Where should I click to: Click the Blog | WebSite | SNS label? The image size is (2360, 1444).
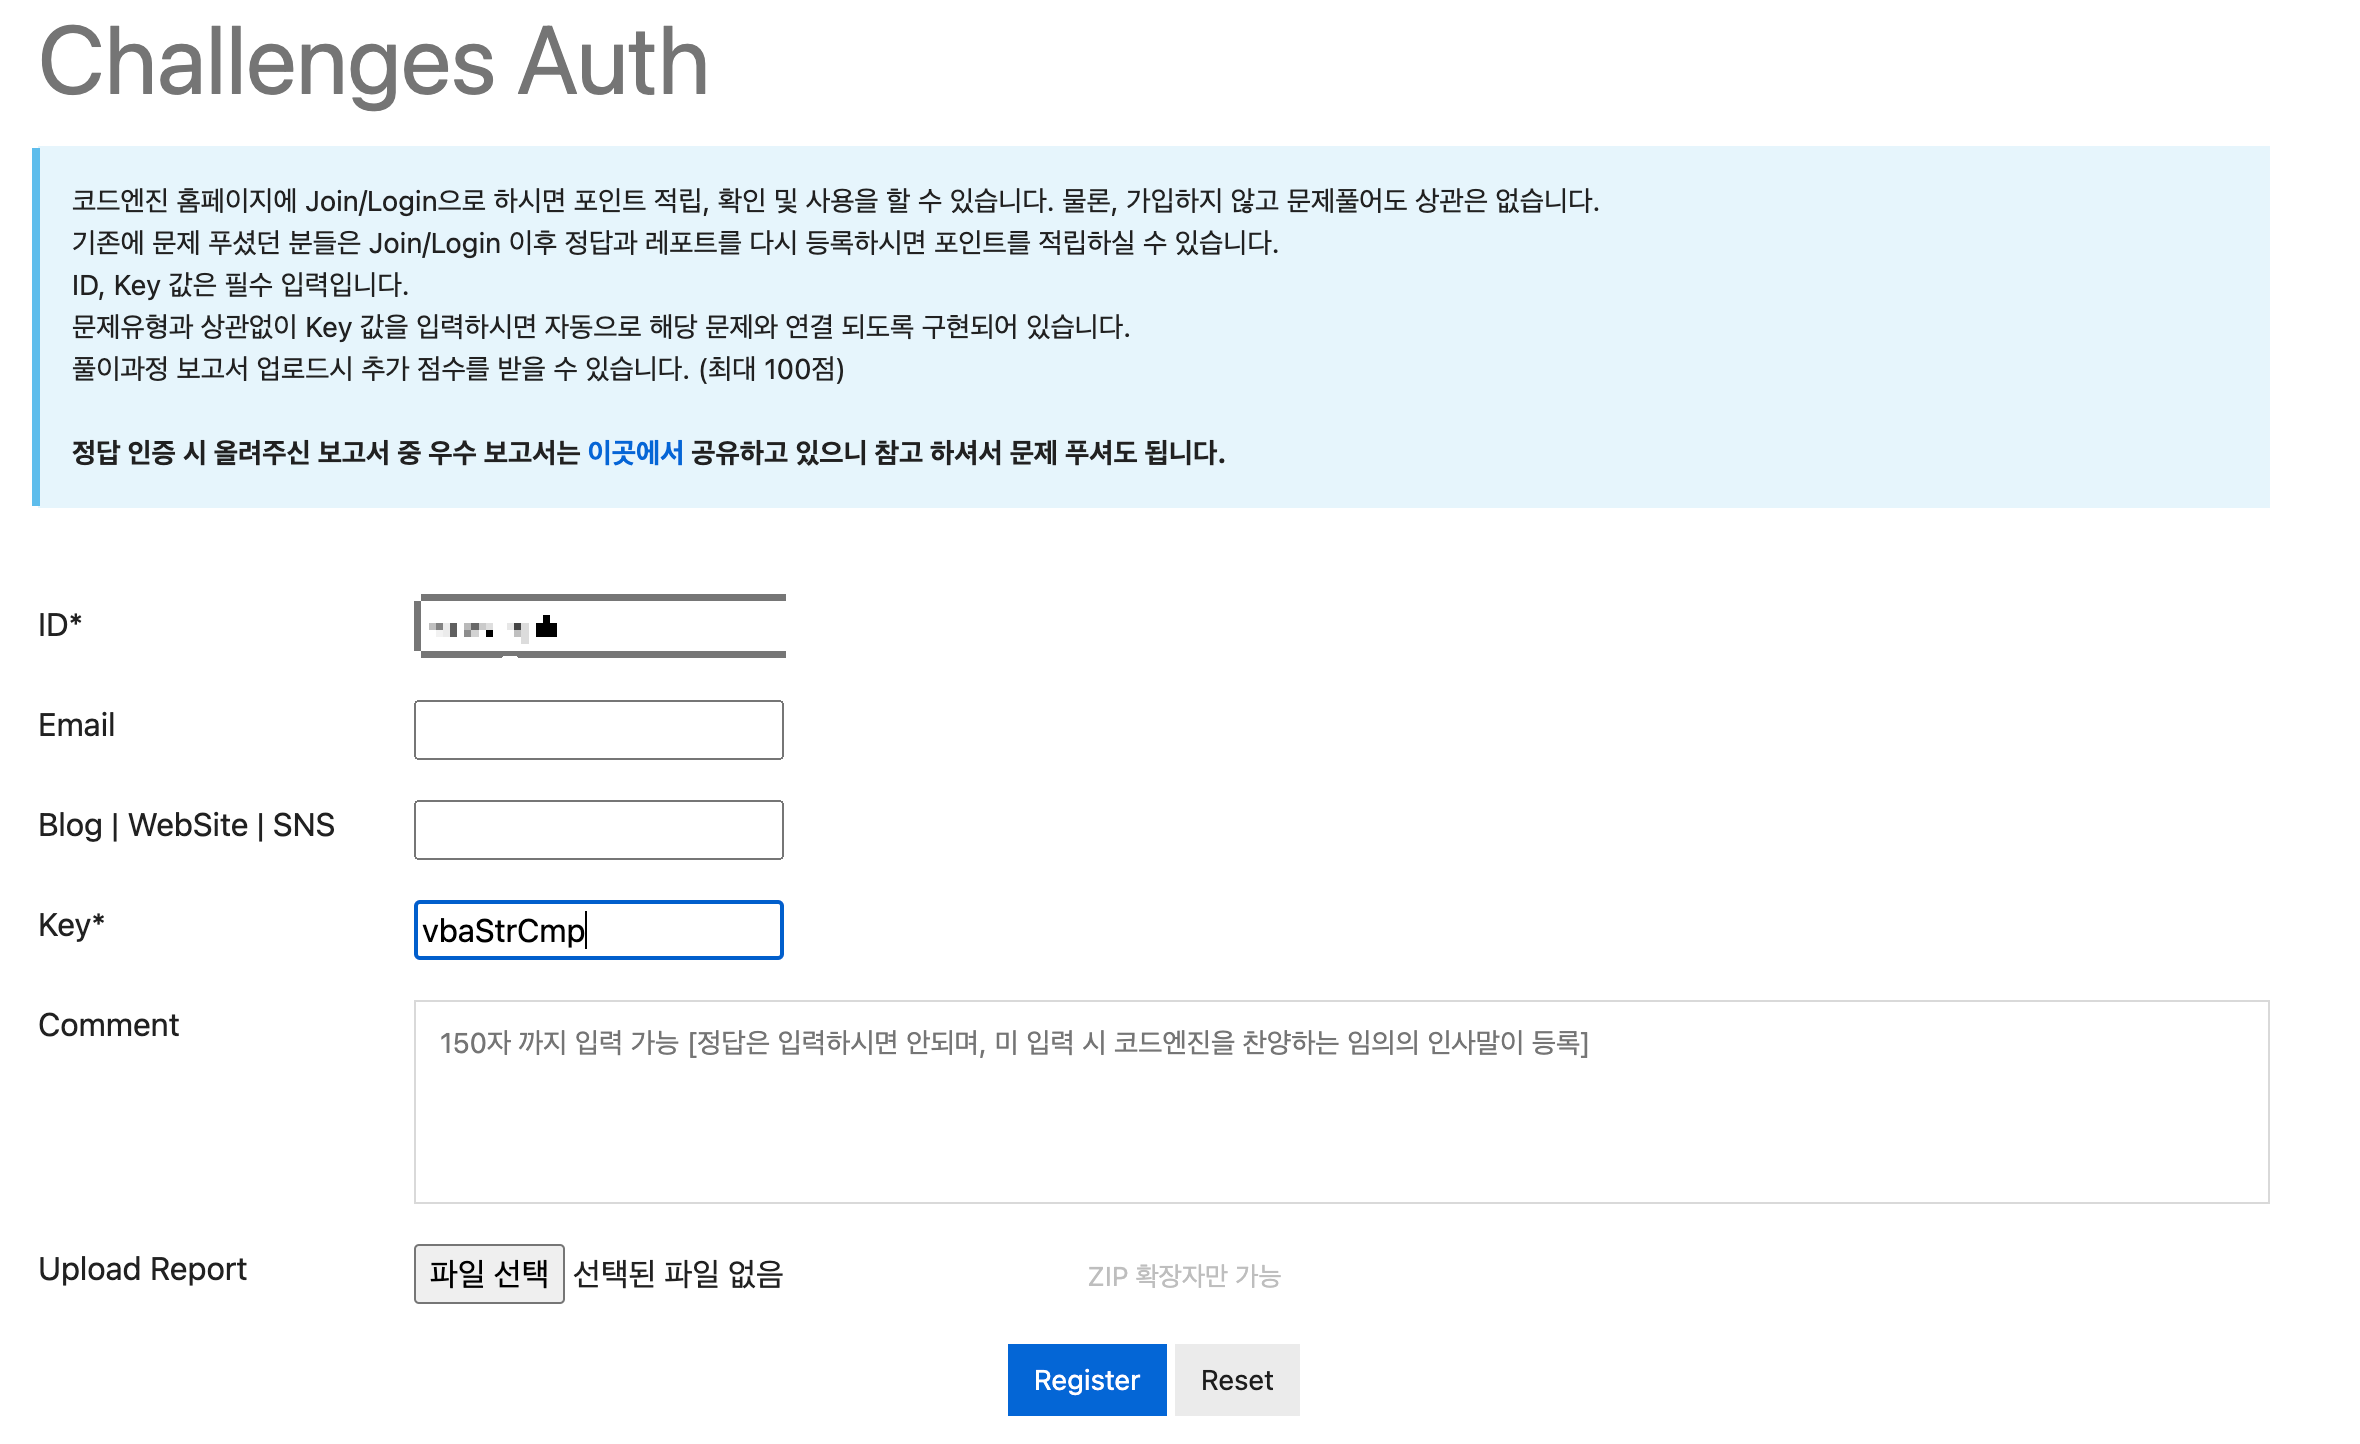(x=186, y=825)
